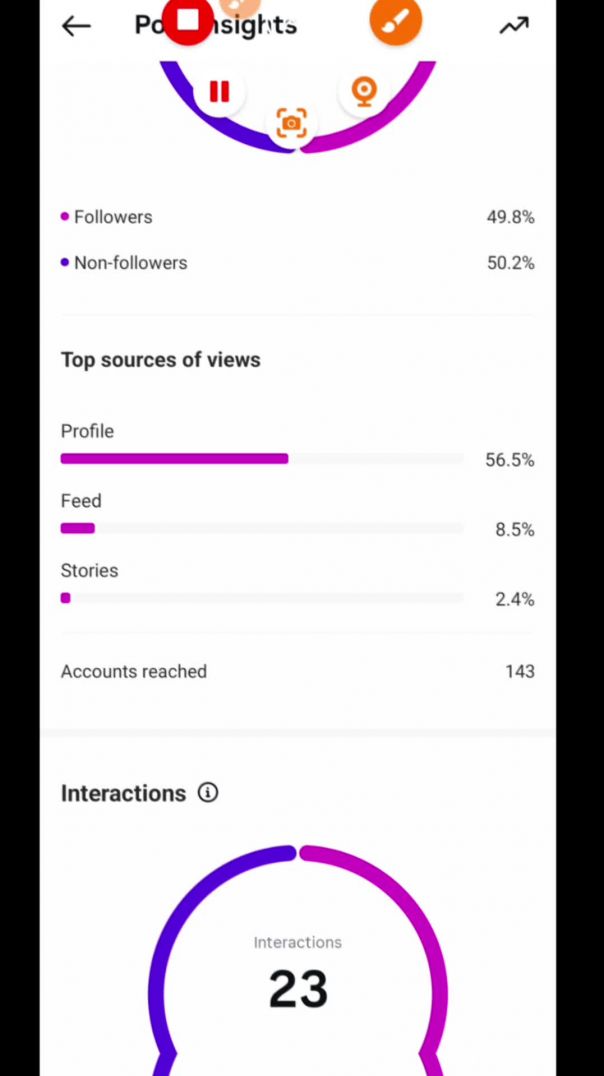Screen dimensions: 604x1076
Task: Take a screenshot with the camera icon
Action: point(291,123)
